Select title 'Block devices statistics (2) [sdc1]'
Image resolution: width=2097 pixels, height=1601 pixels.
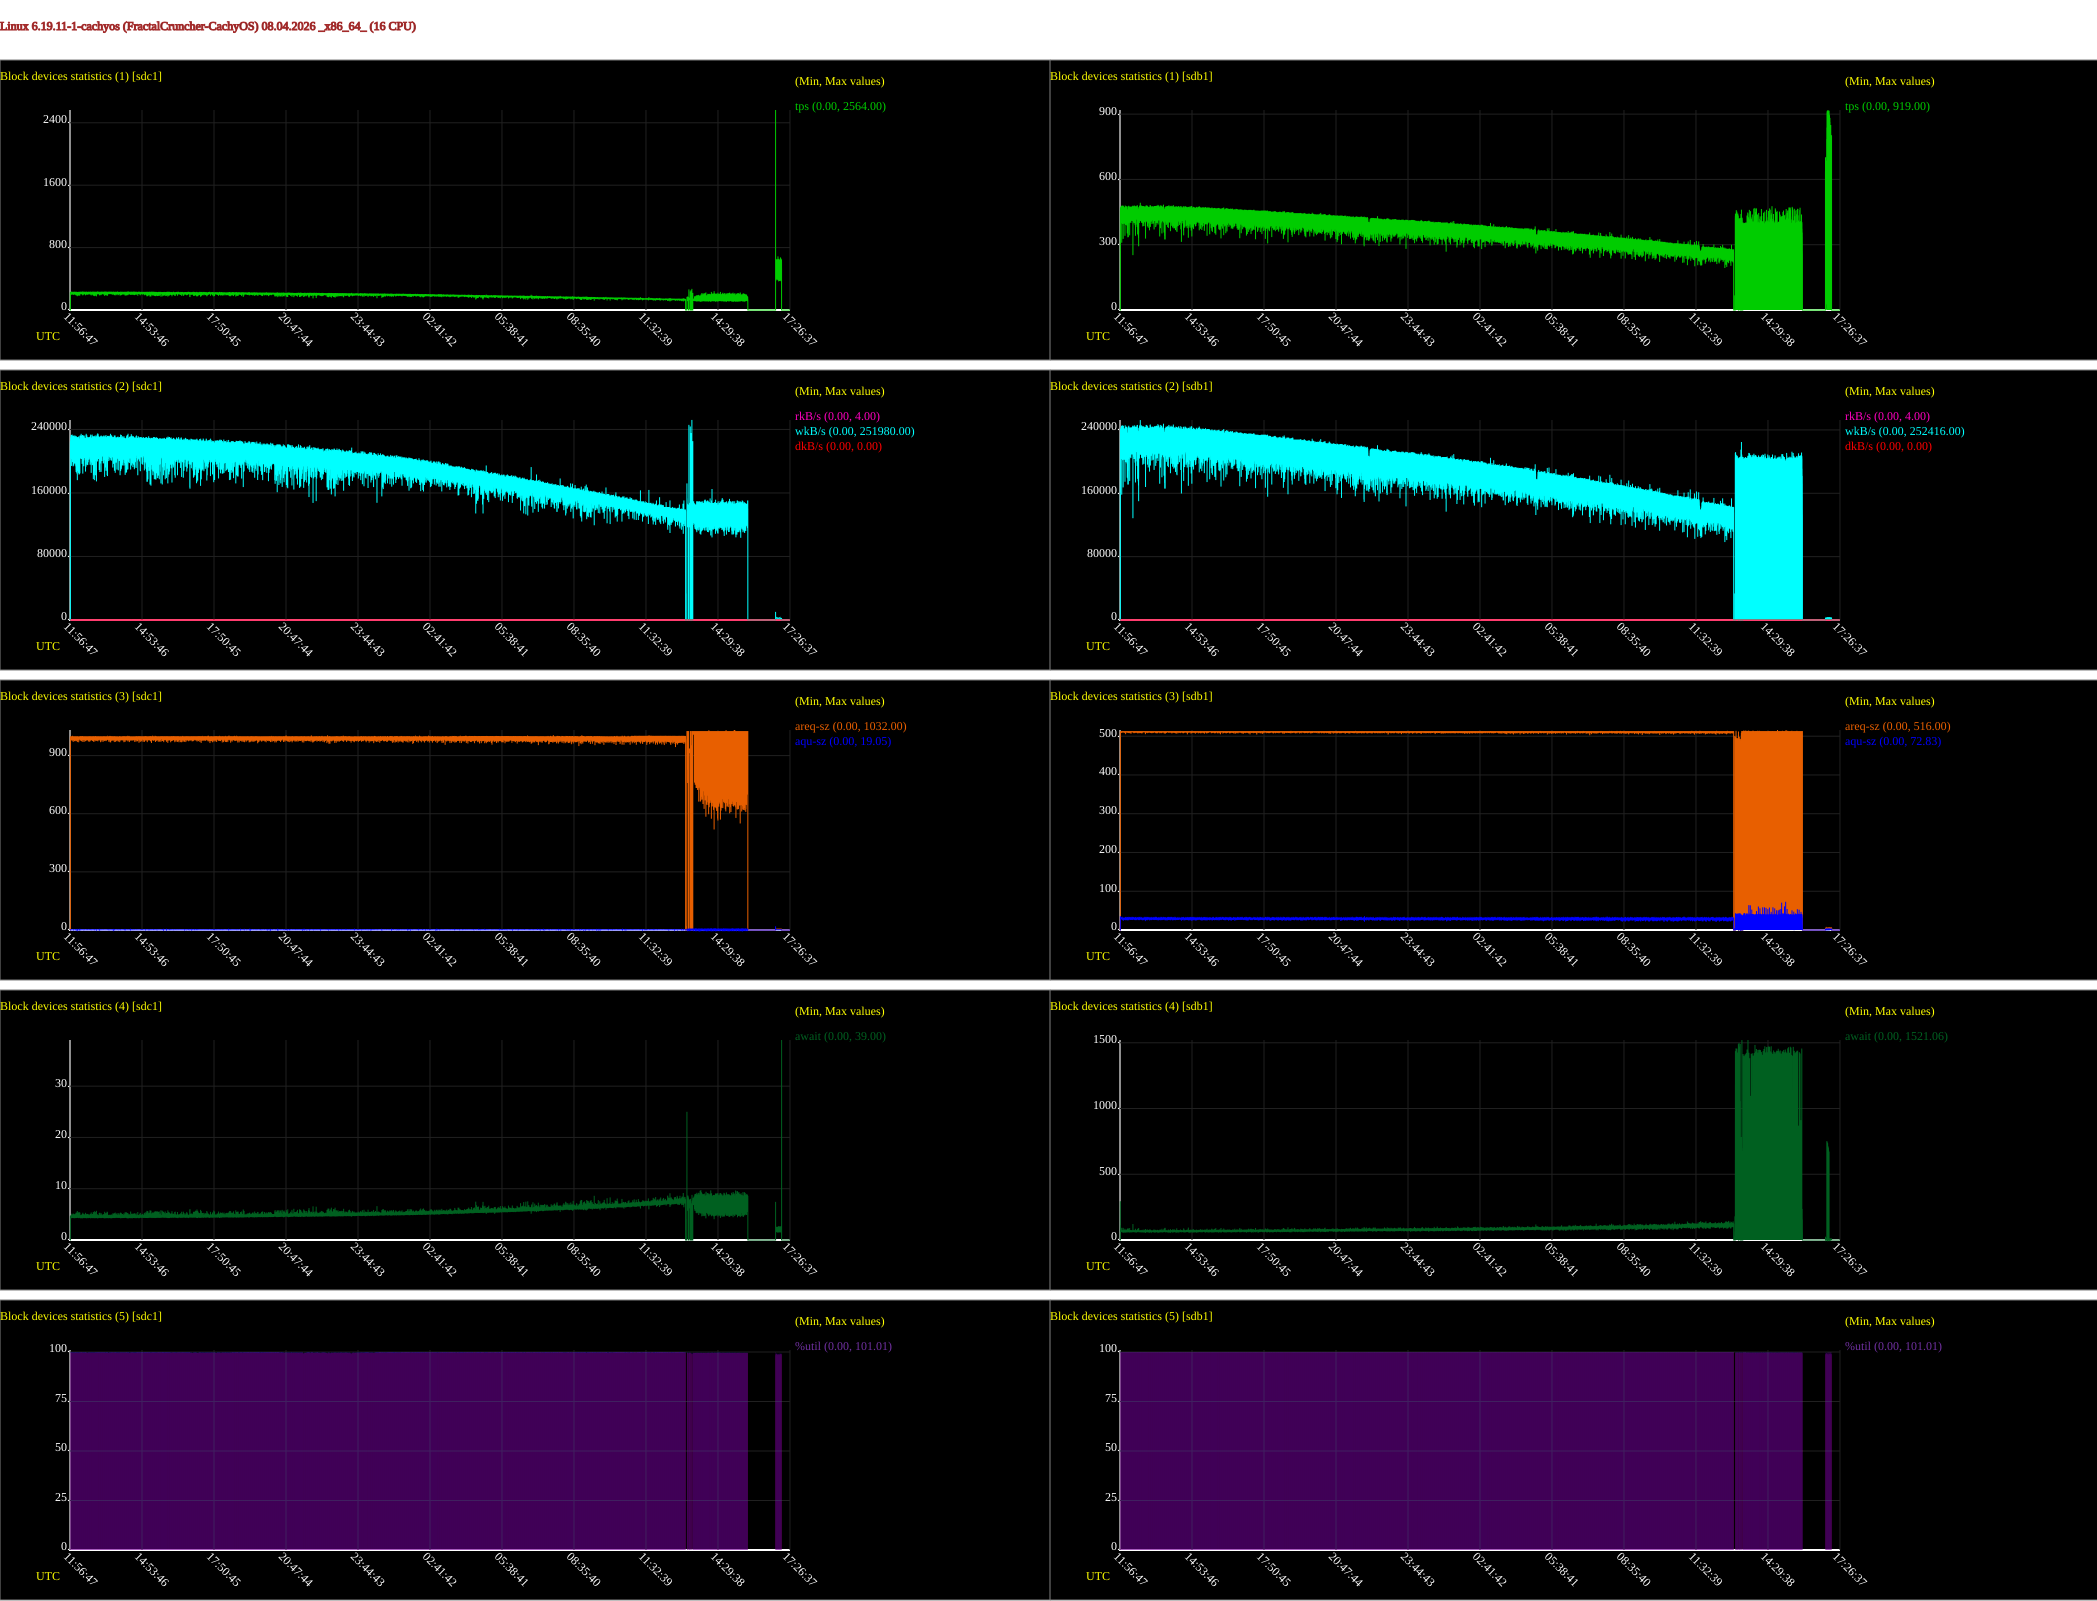click(81, 386)
